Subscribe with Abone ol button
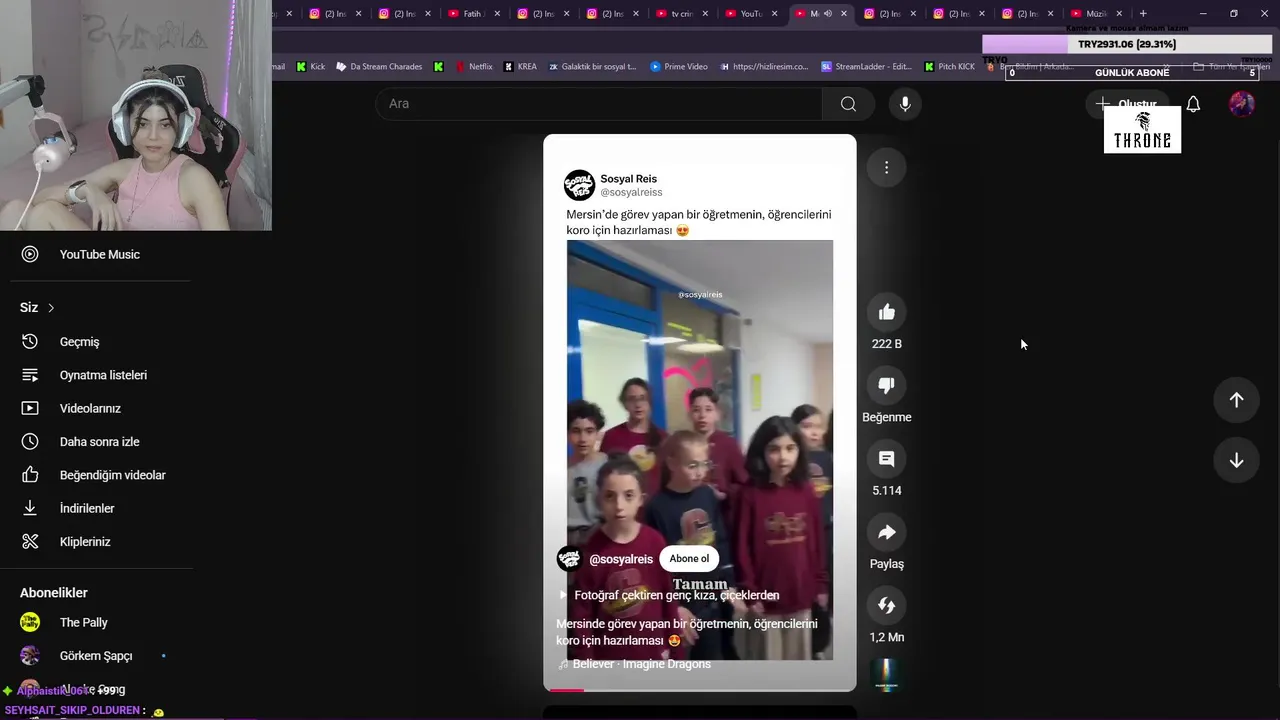This screenshot has height=720, width=1280. click(x=689, y=559)
